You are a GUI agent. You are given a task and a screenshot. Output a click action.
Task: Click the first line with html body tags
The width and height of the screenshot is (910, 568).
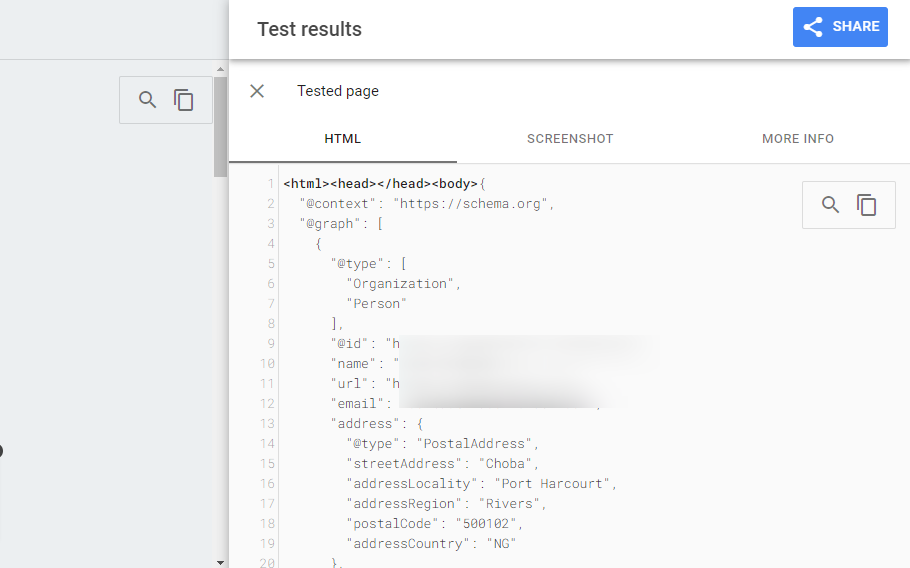(x=384, y=184)
